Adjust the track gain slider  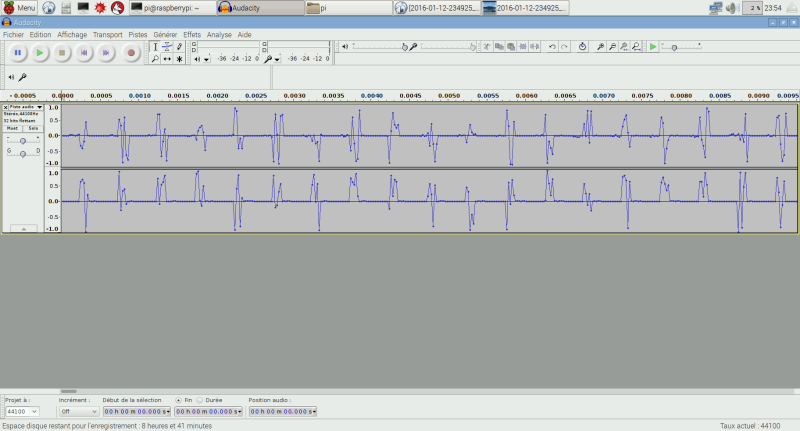(x=22, y=141)
